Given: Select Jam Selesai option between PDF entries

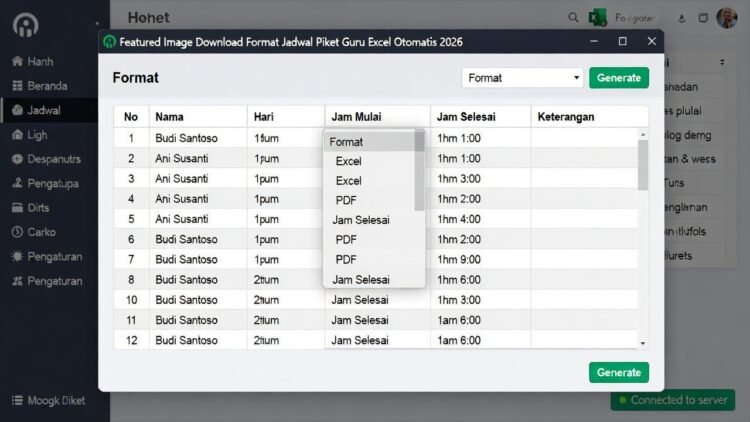Looking at the screenshot, I should point(361,220).
